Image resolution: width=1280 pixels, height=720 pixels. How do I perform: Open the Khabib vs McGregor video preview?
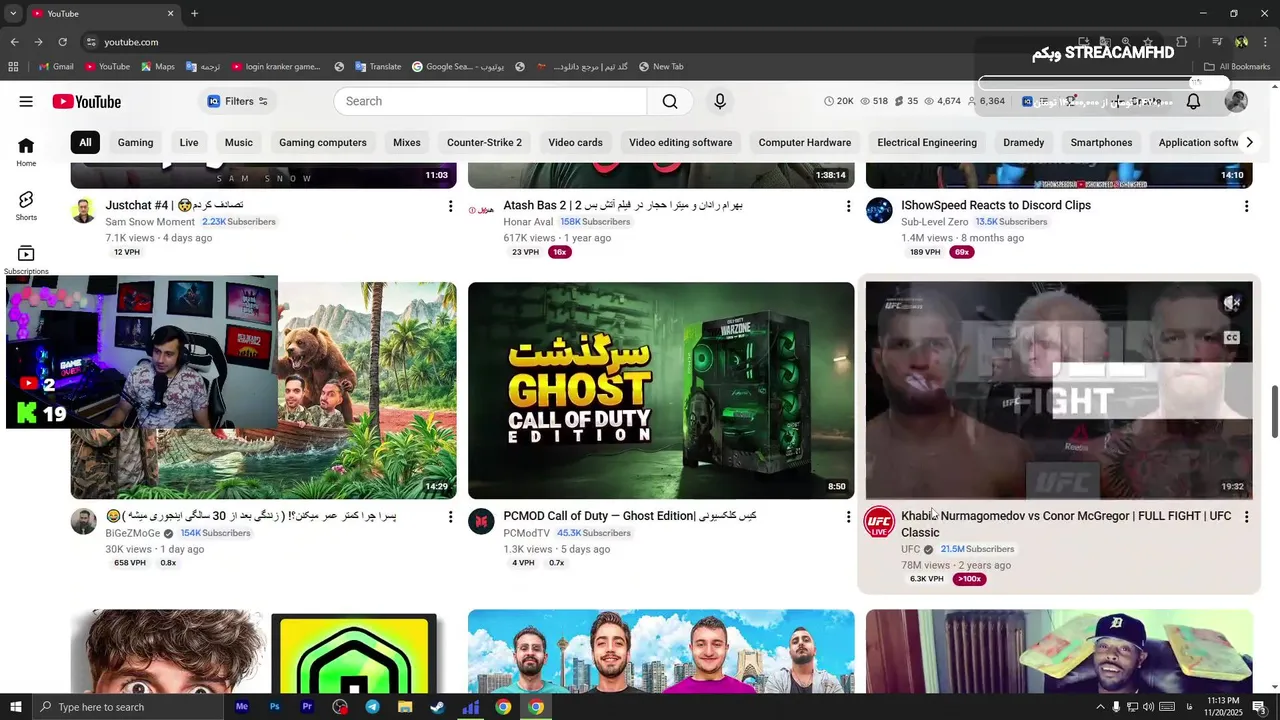click(1059, 390)
